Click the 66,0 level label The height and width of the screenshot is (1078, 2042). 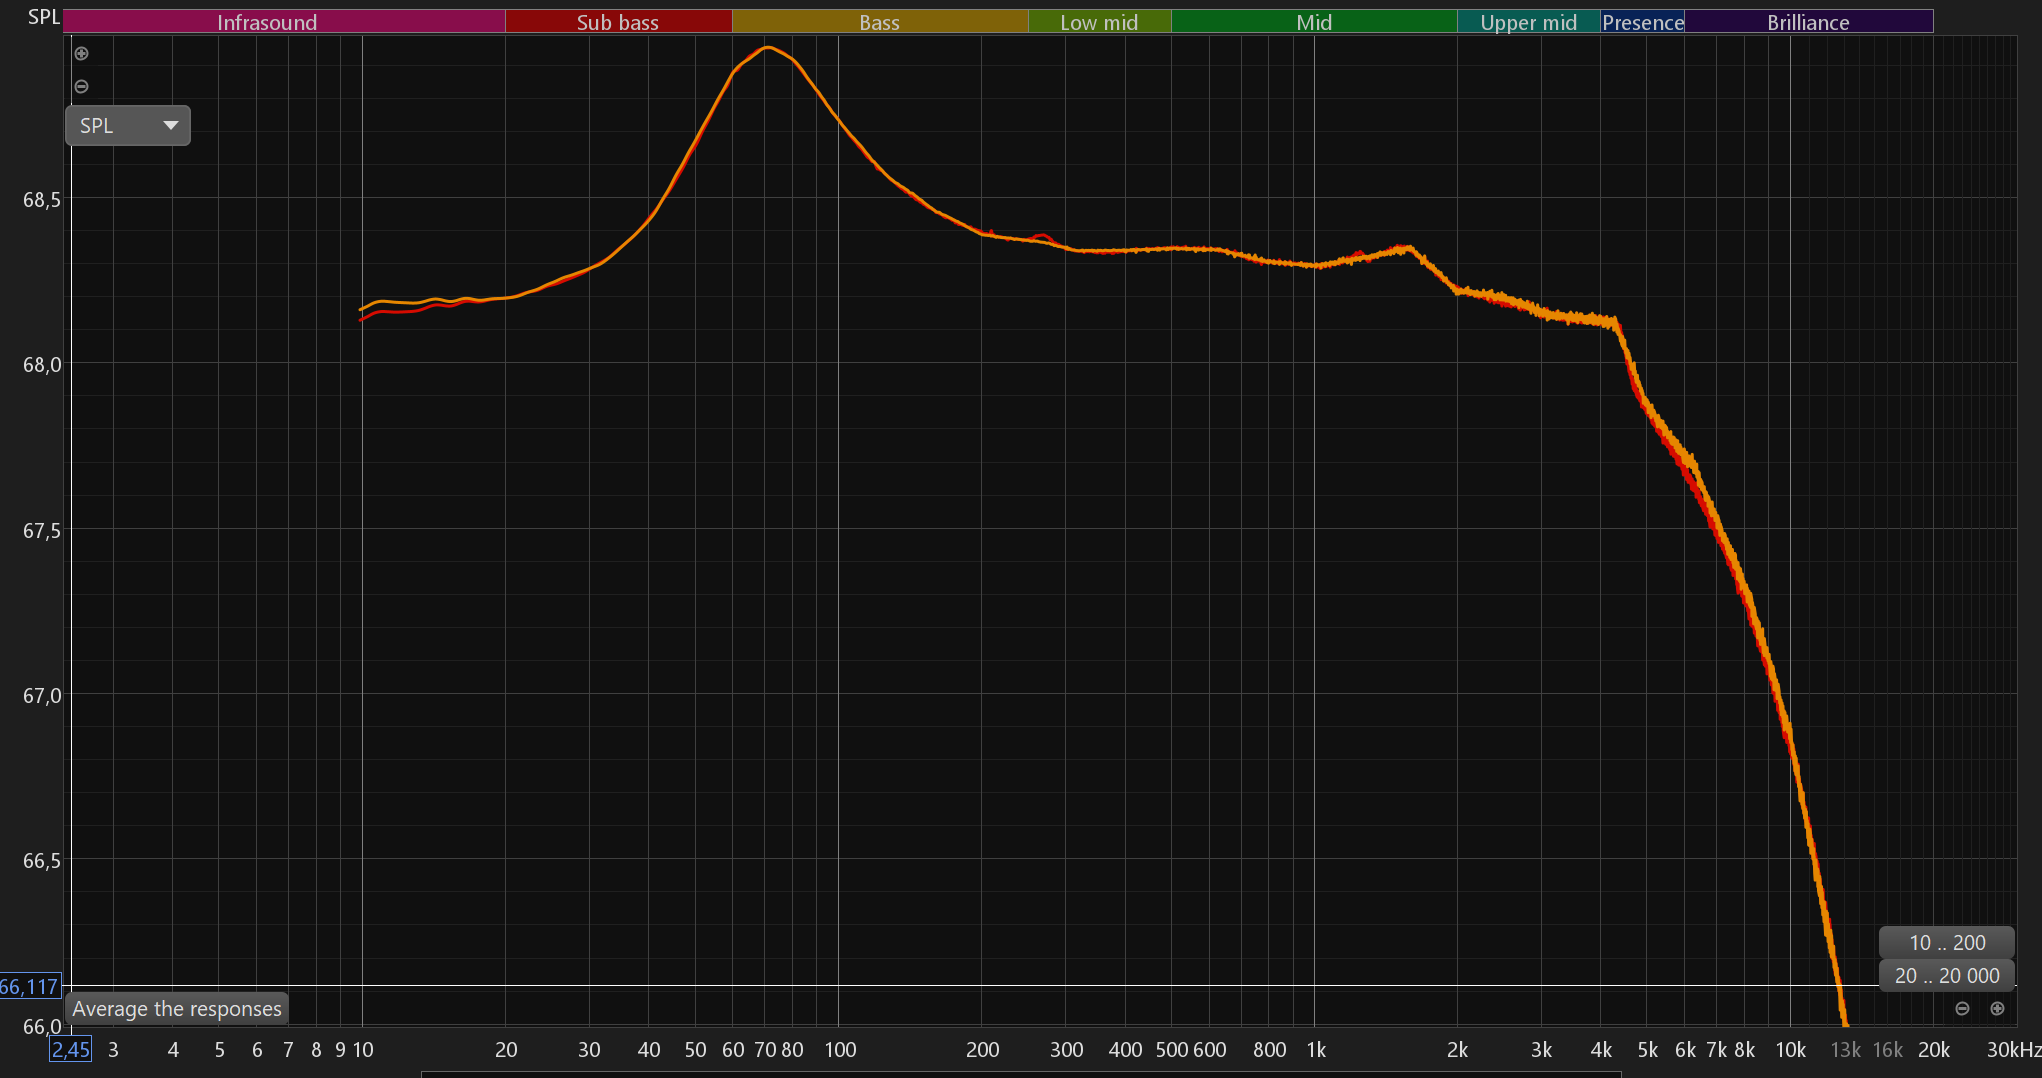(x=42, y=1026)
